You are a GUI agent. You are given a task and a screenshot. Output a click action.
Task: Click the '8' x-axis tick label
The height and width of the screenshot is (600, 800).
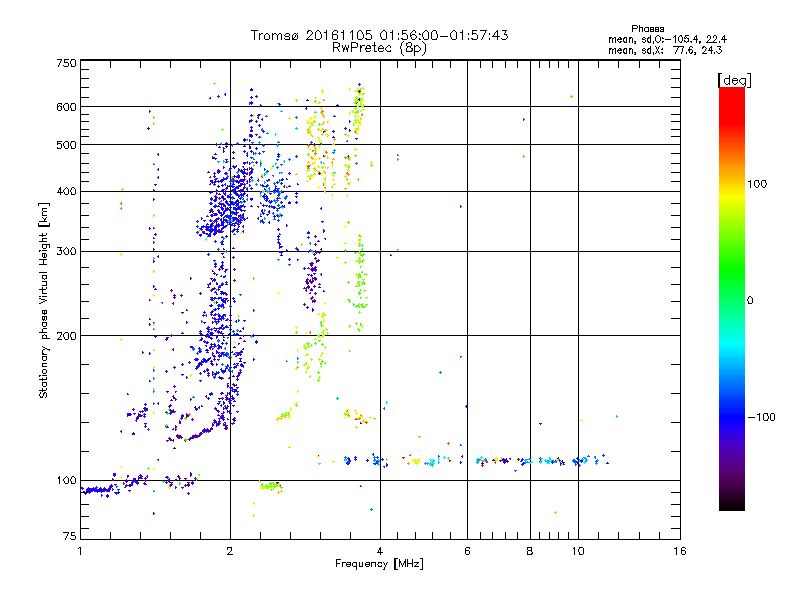pyautogui.click(x=530, y=551)
